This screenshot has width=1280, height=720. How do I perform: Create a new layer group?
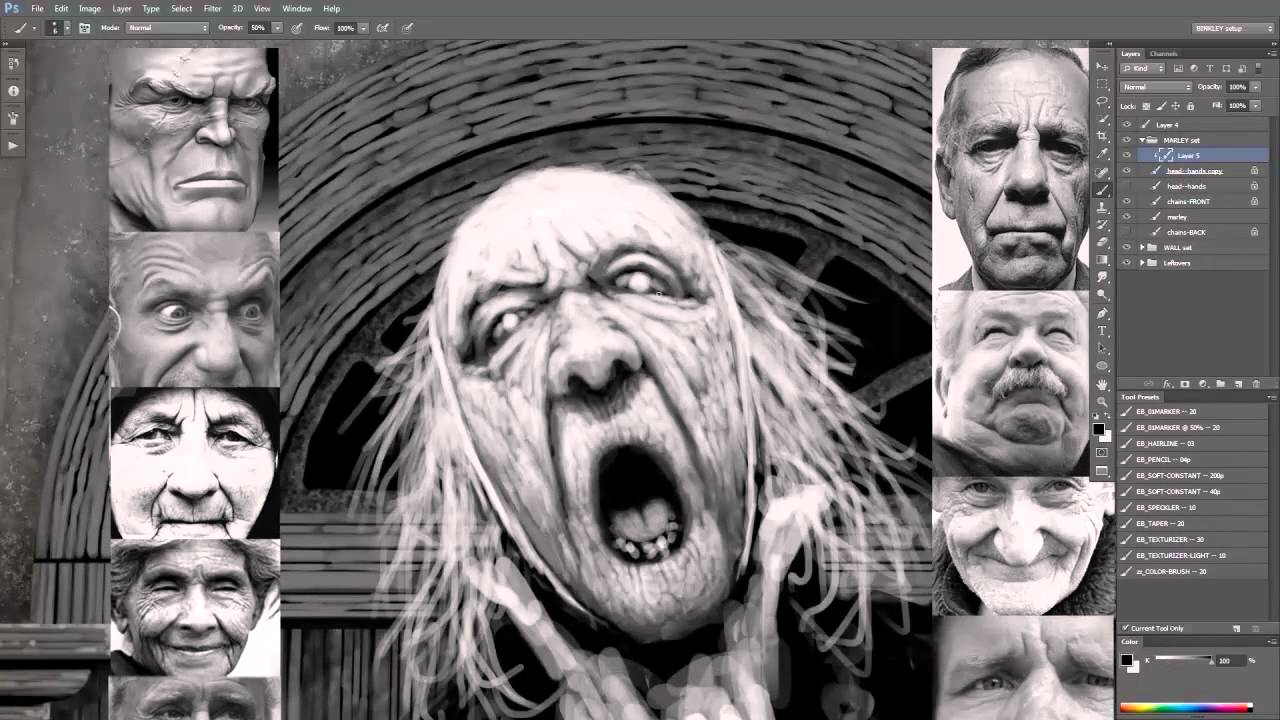tap(1221, 384)
